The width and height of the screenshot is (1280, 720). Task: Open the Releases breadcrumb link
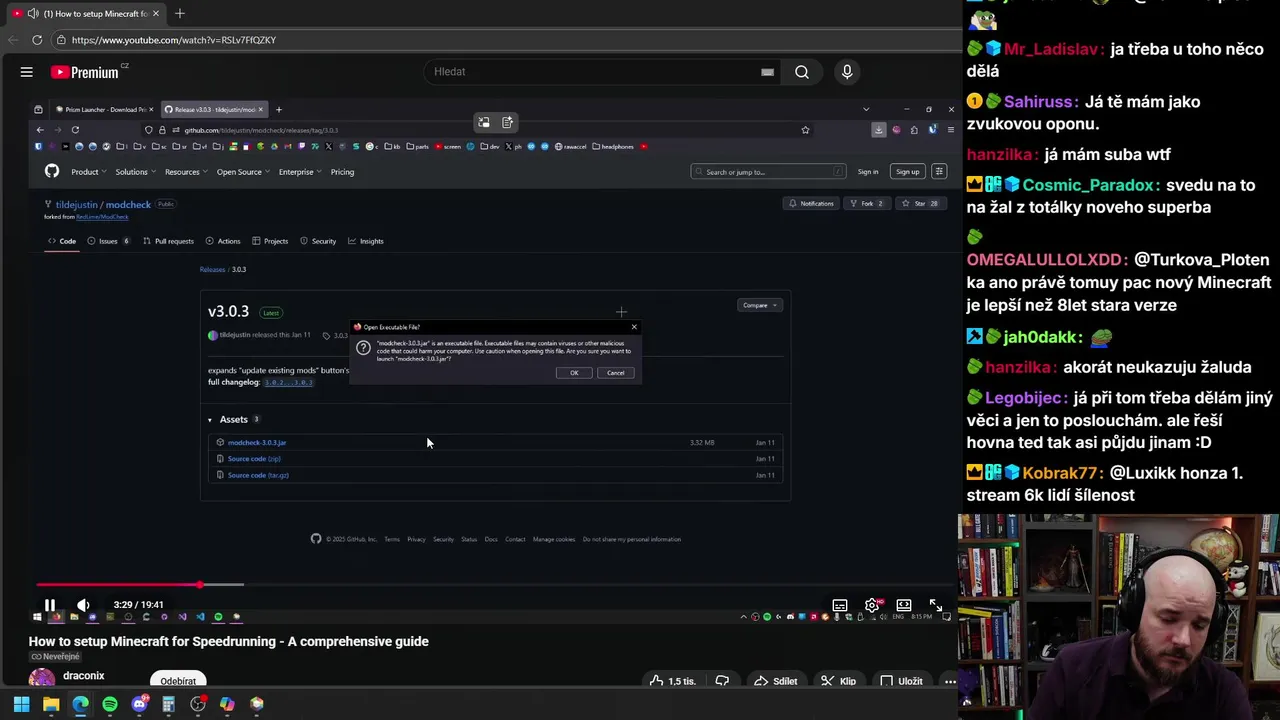212,270
